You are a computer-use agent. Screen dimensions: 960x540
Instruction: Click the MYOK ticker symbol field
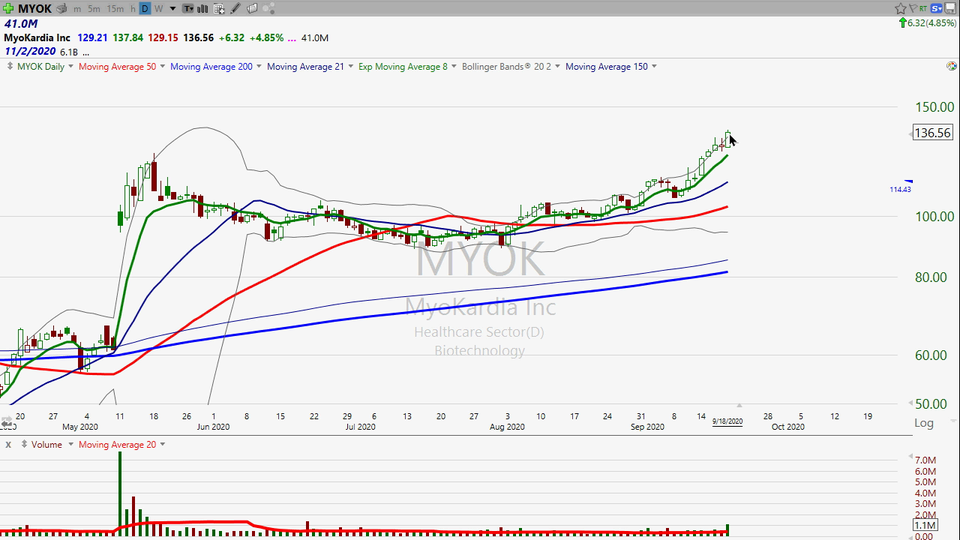tap(35, 9)
